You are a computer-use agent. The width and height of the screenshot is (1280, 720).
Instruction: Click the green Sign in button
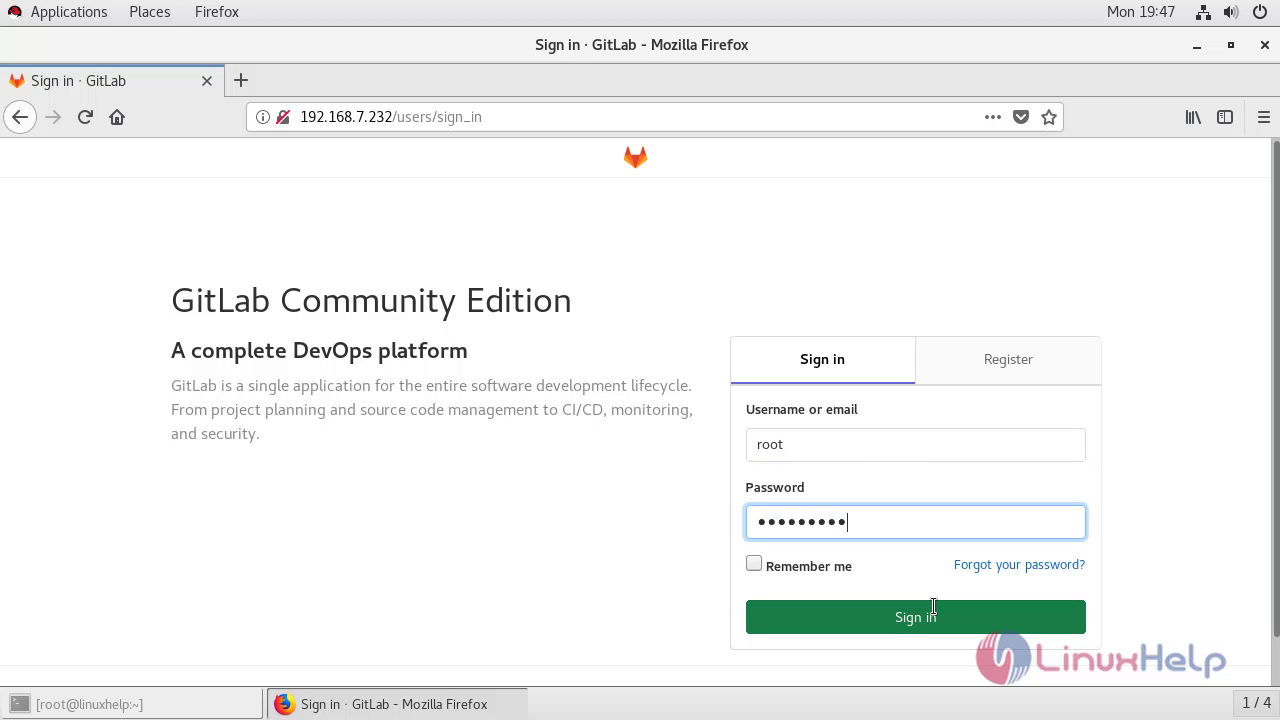(x=915, y=617)
